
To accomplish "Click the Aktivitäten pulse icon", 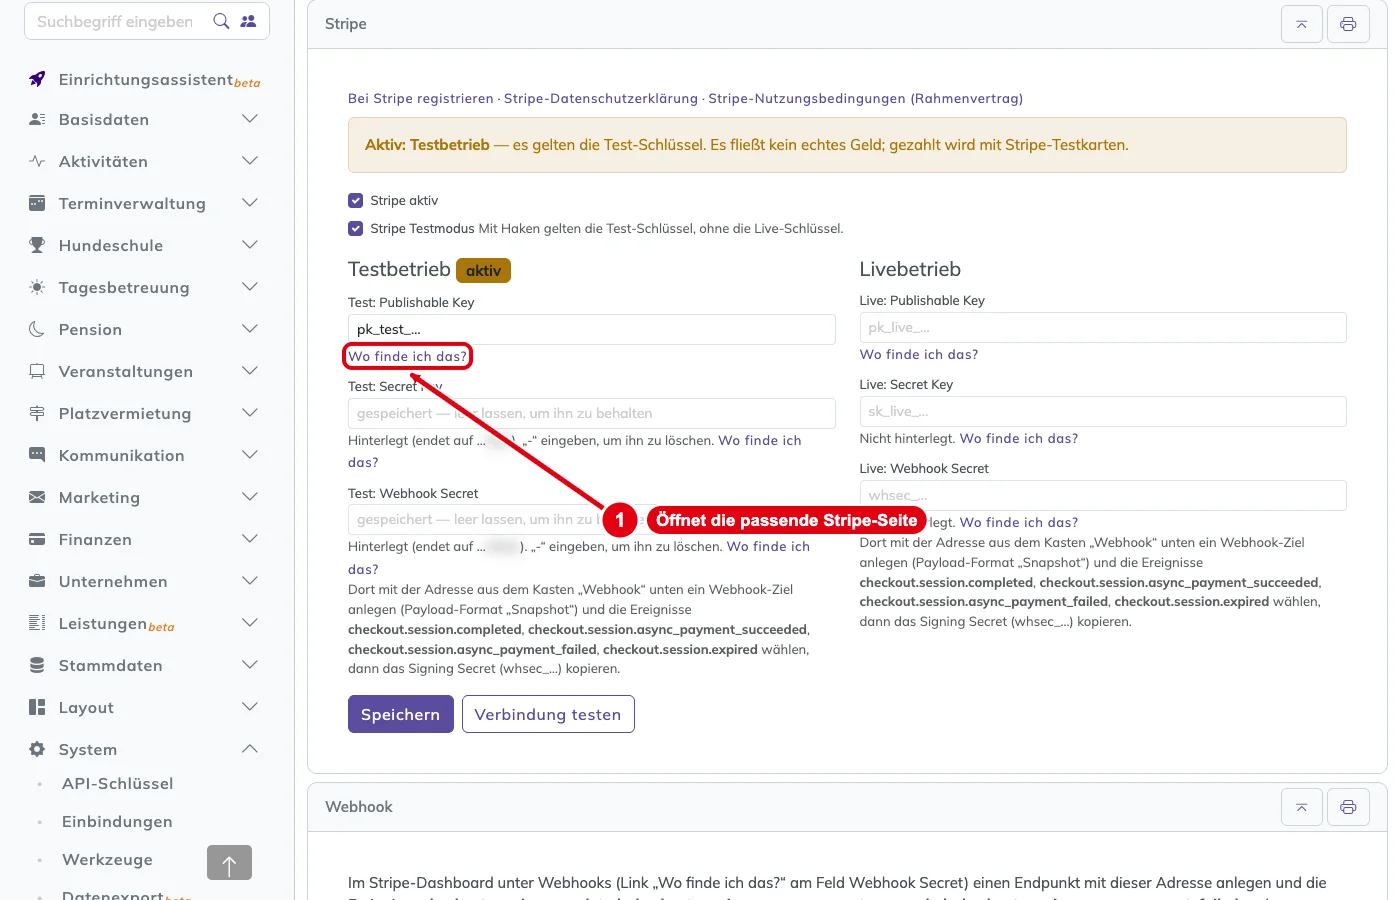I will [37, 161].
